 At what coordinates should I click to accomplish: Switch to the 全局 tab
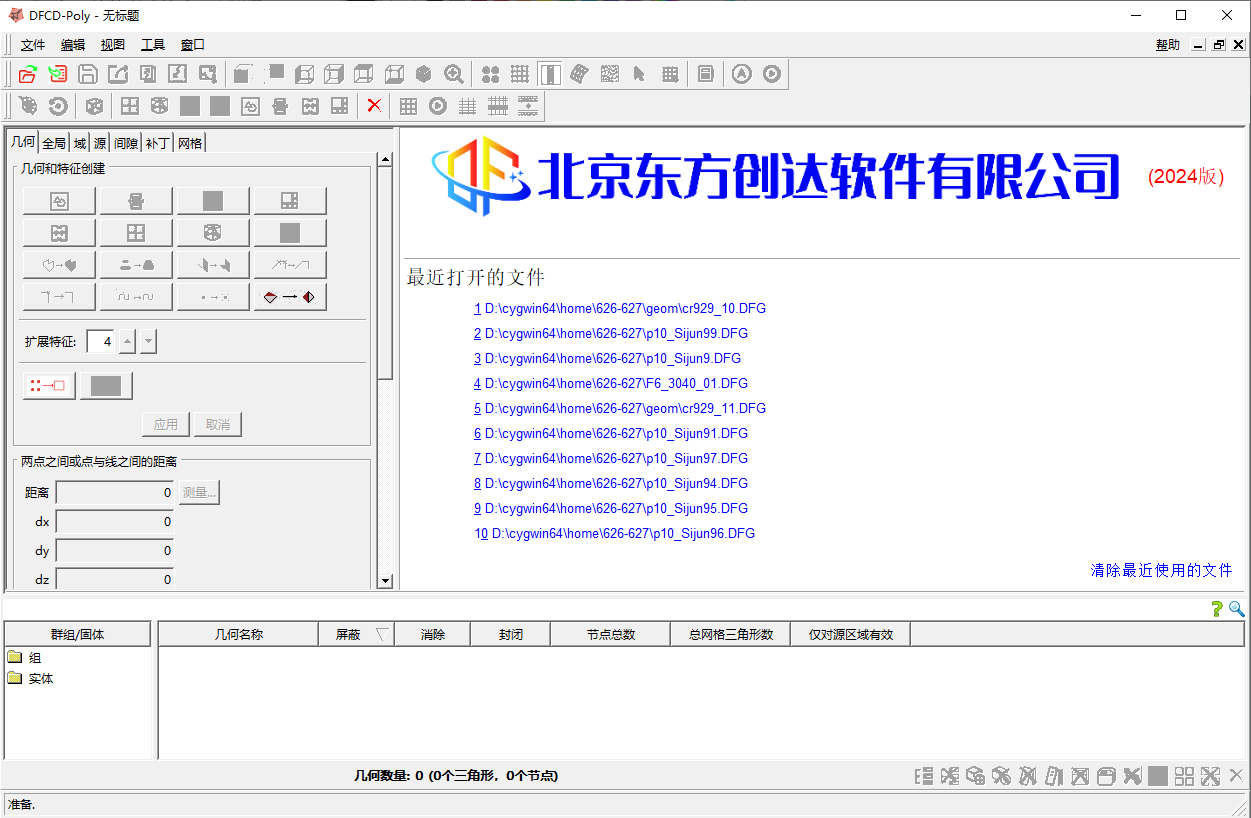click(54, 143)
